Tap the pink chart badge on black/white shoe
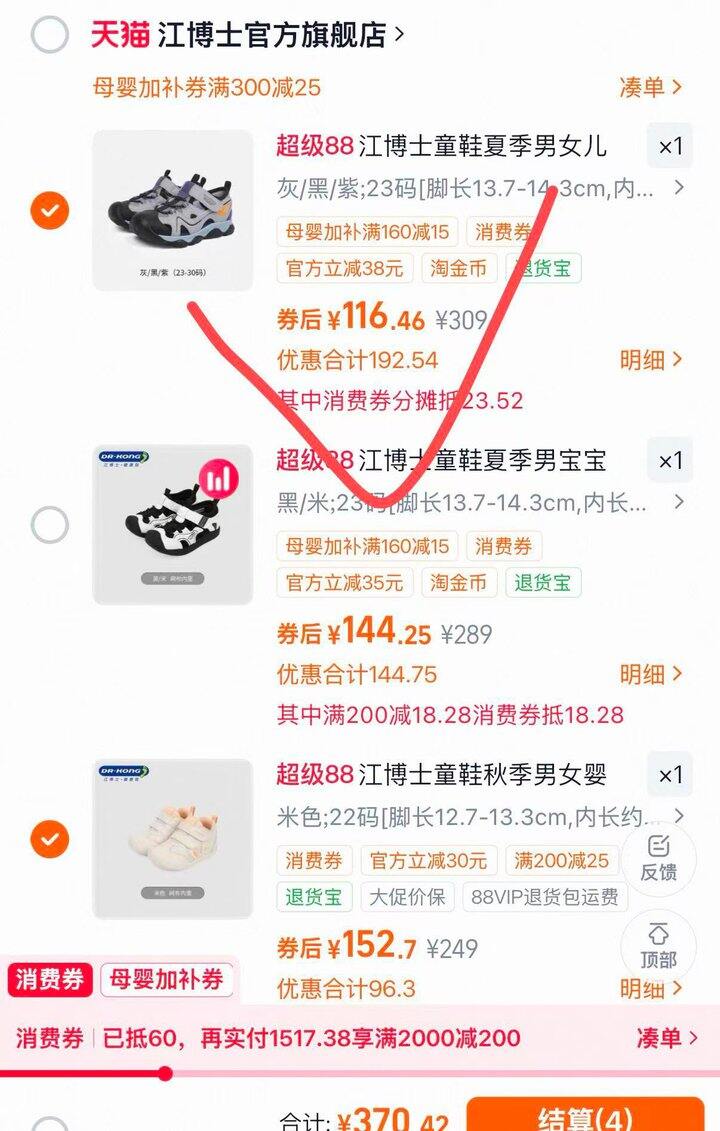 click(x=219, y=480)
